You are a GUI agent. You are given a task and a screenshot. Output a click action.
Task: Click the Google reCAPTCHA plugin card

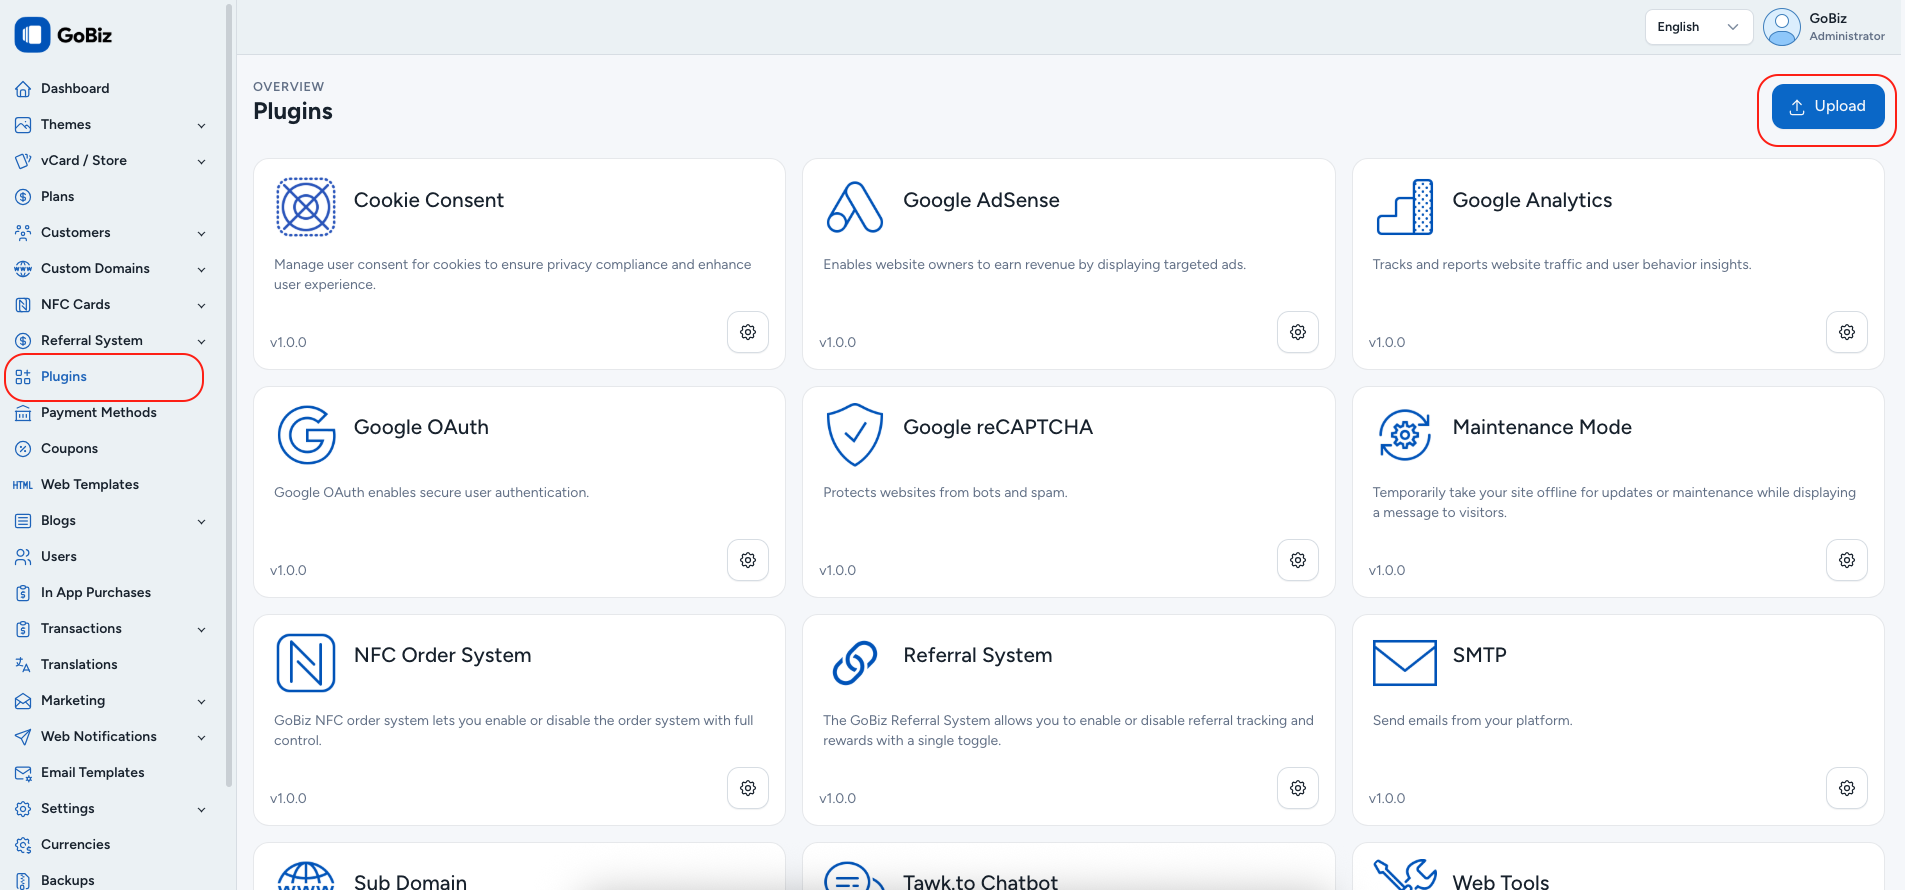point(1067,492)
